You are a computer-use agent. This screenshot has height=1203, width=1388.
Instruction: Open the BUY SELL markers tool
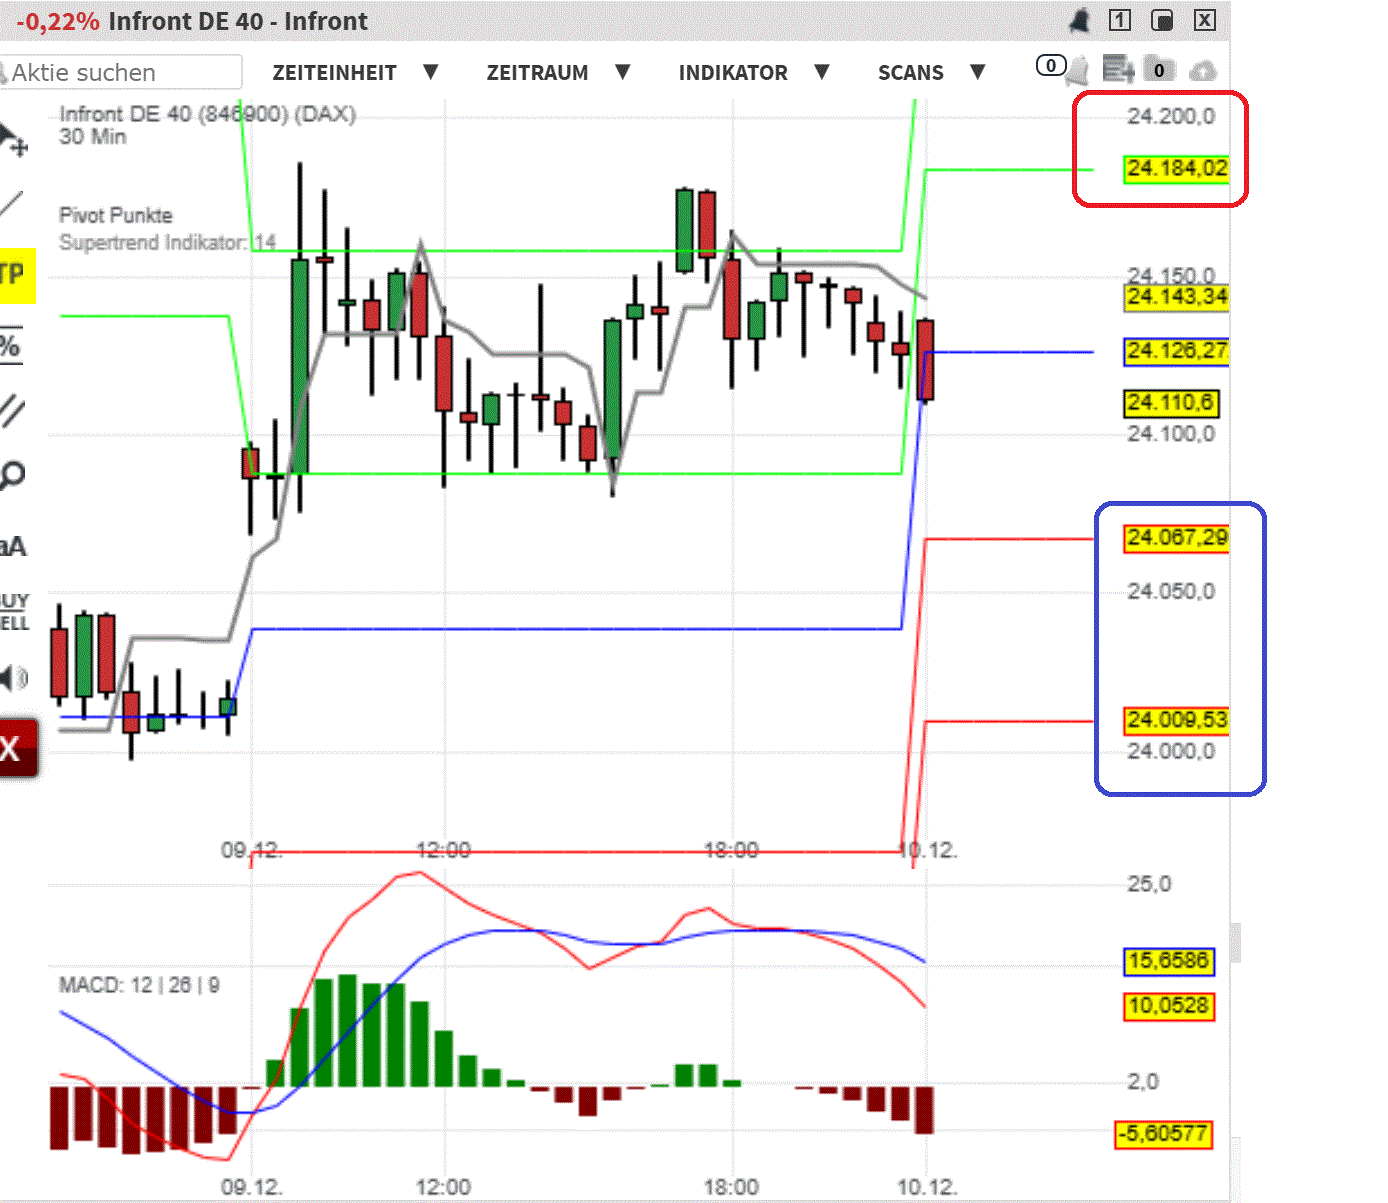coord(14,611)
